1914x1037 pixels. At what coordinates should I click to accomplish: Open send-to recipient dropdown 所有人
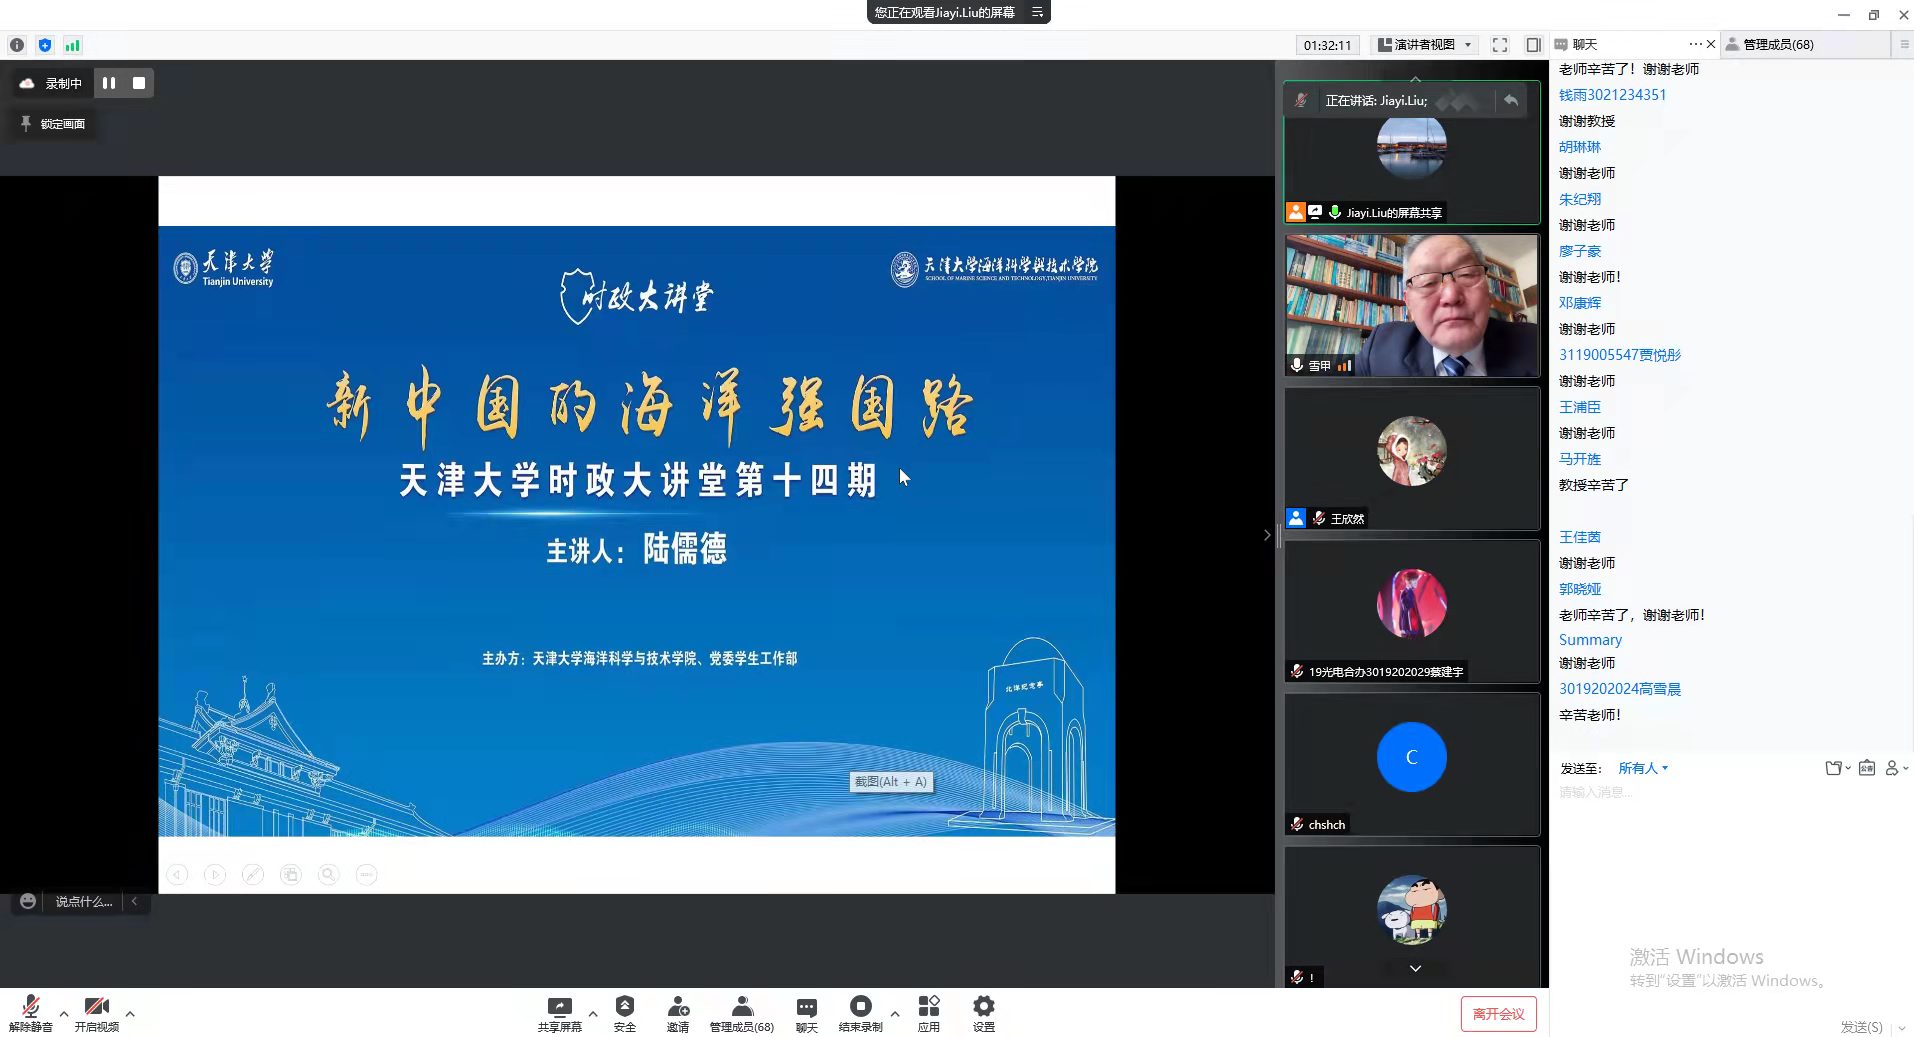pyautogui.click(x=1643, y=768)
